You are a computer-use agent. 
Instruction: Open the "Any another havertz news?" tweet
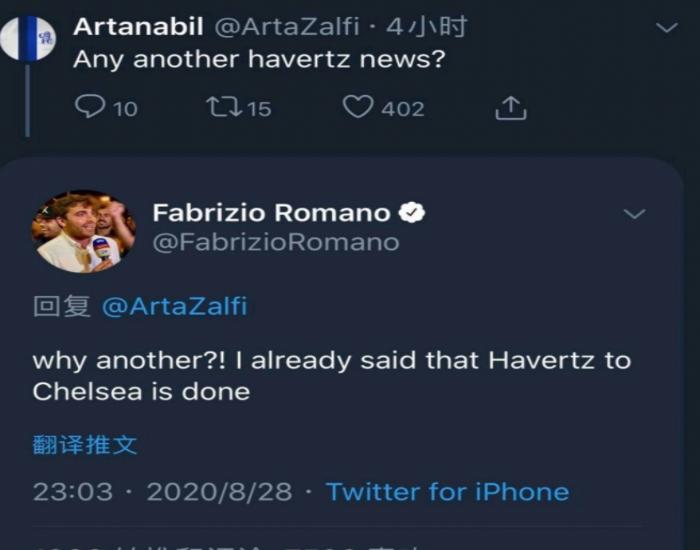click(259, 60)
